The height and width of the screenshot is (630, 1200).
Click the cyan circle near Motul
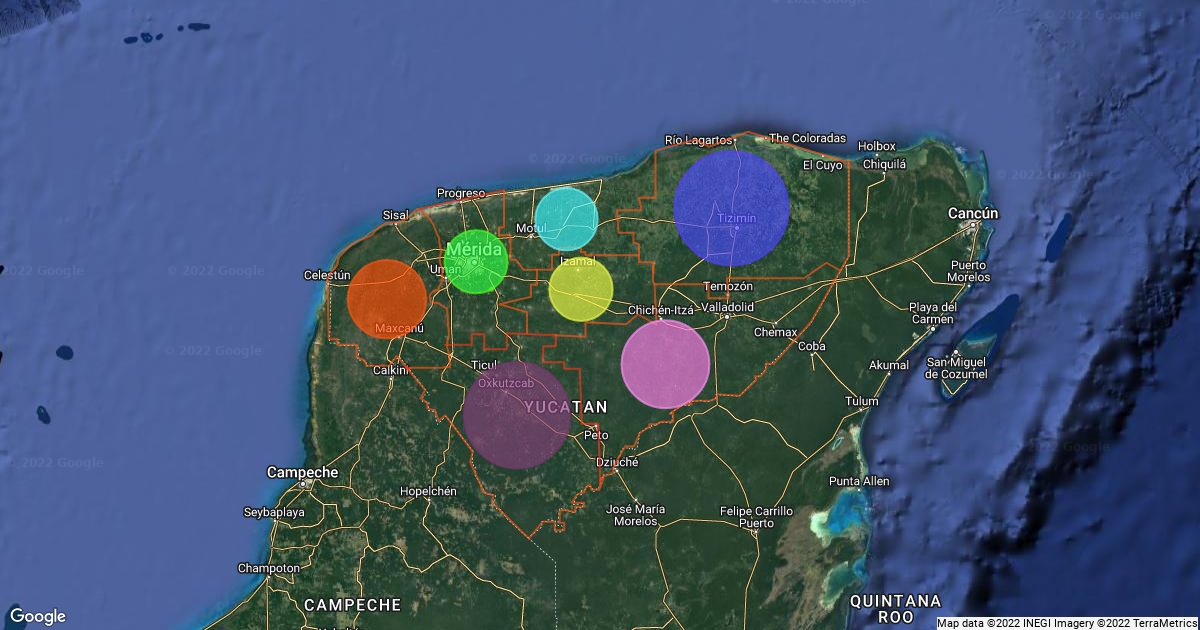[x=566, y=218]
